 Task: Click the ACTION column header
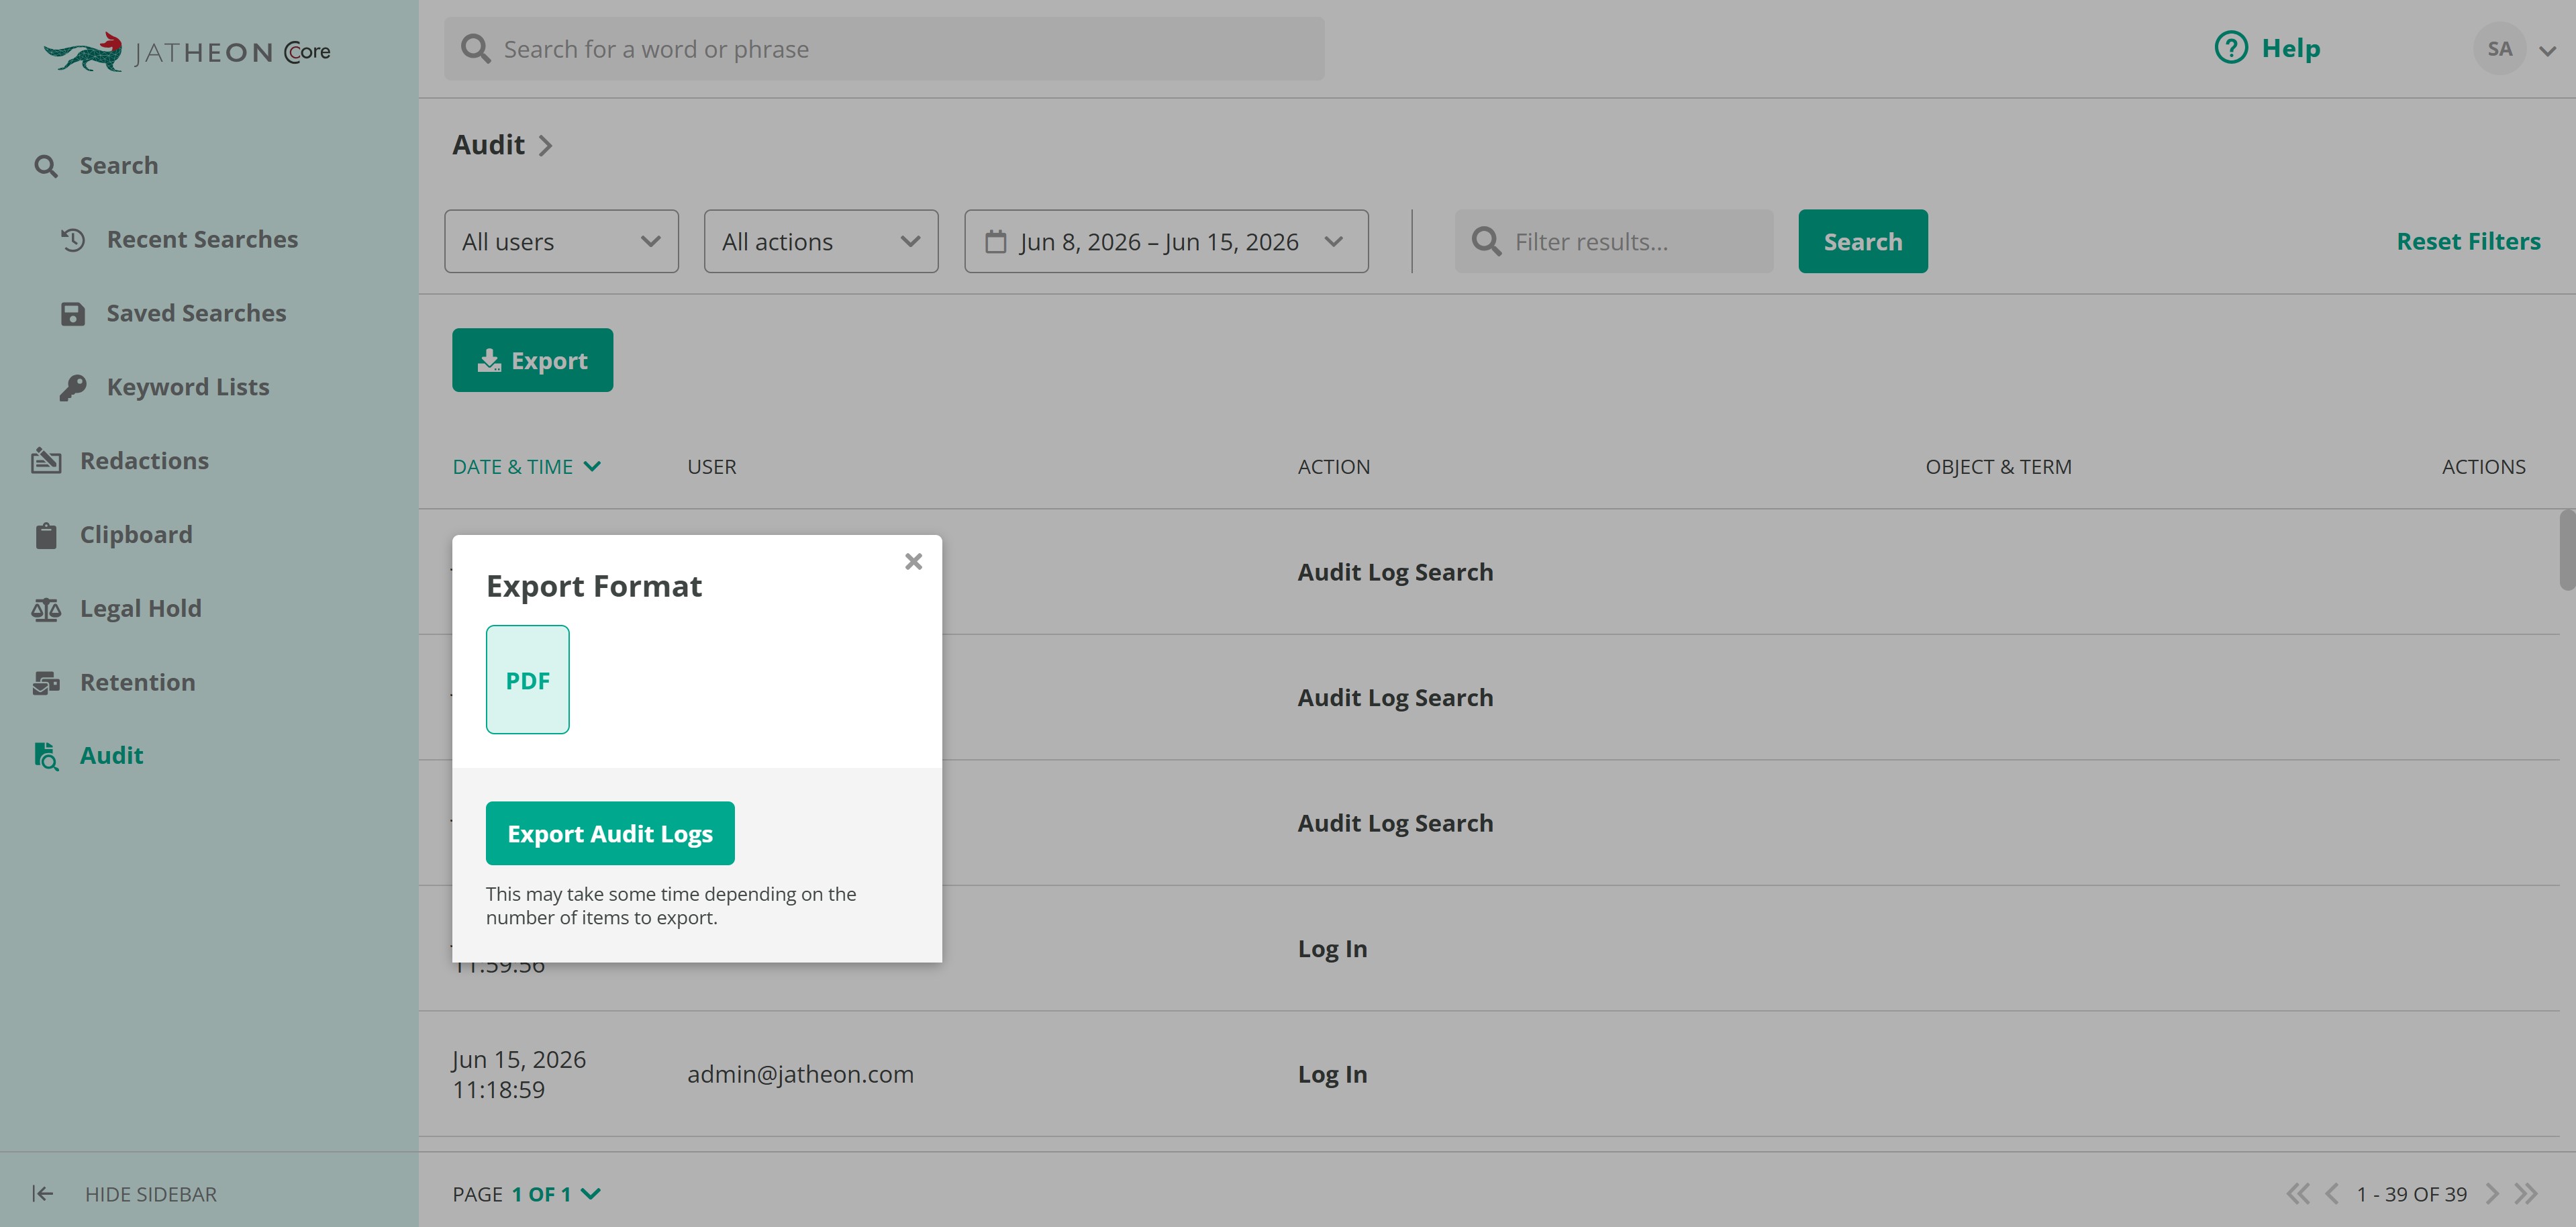[x=1334, y=467]
